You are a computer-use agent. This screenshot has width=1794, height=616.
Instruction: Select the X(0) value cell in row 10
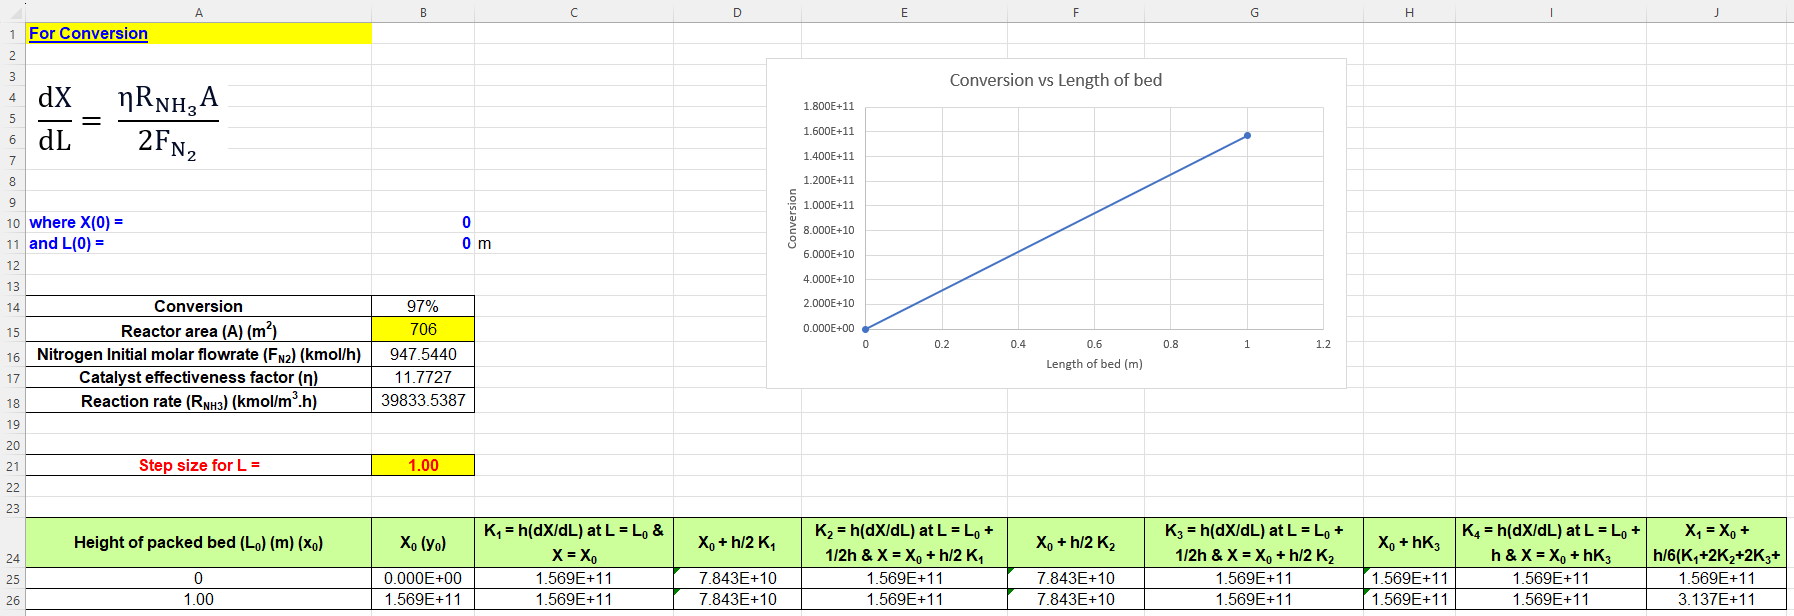coord(423,222)
